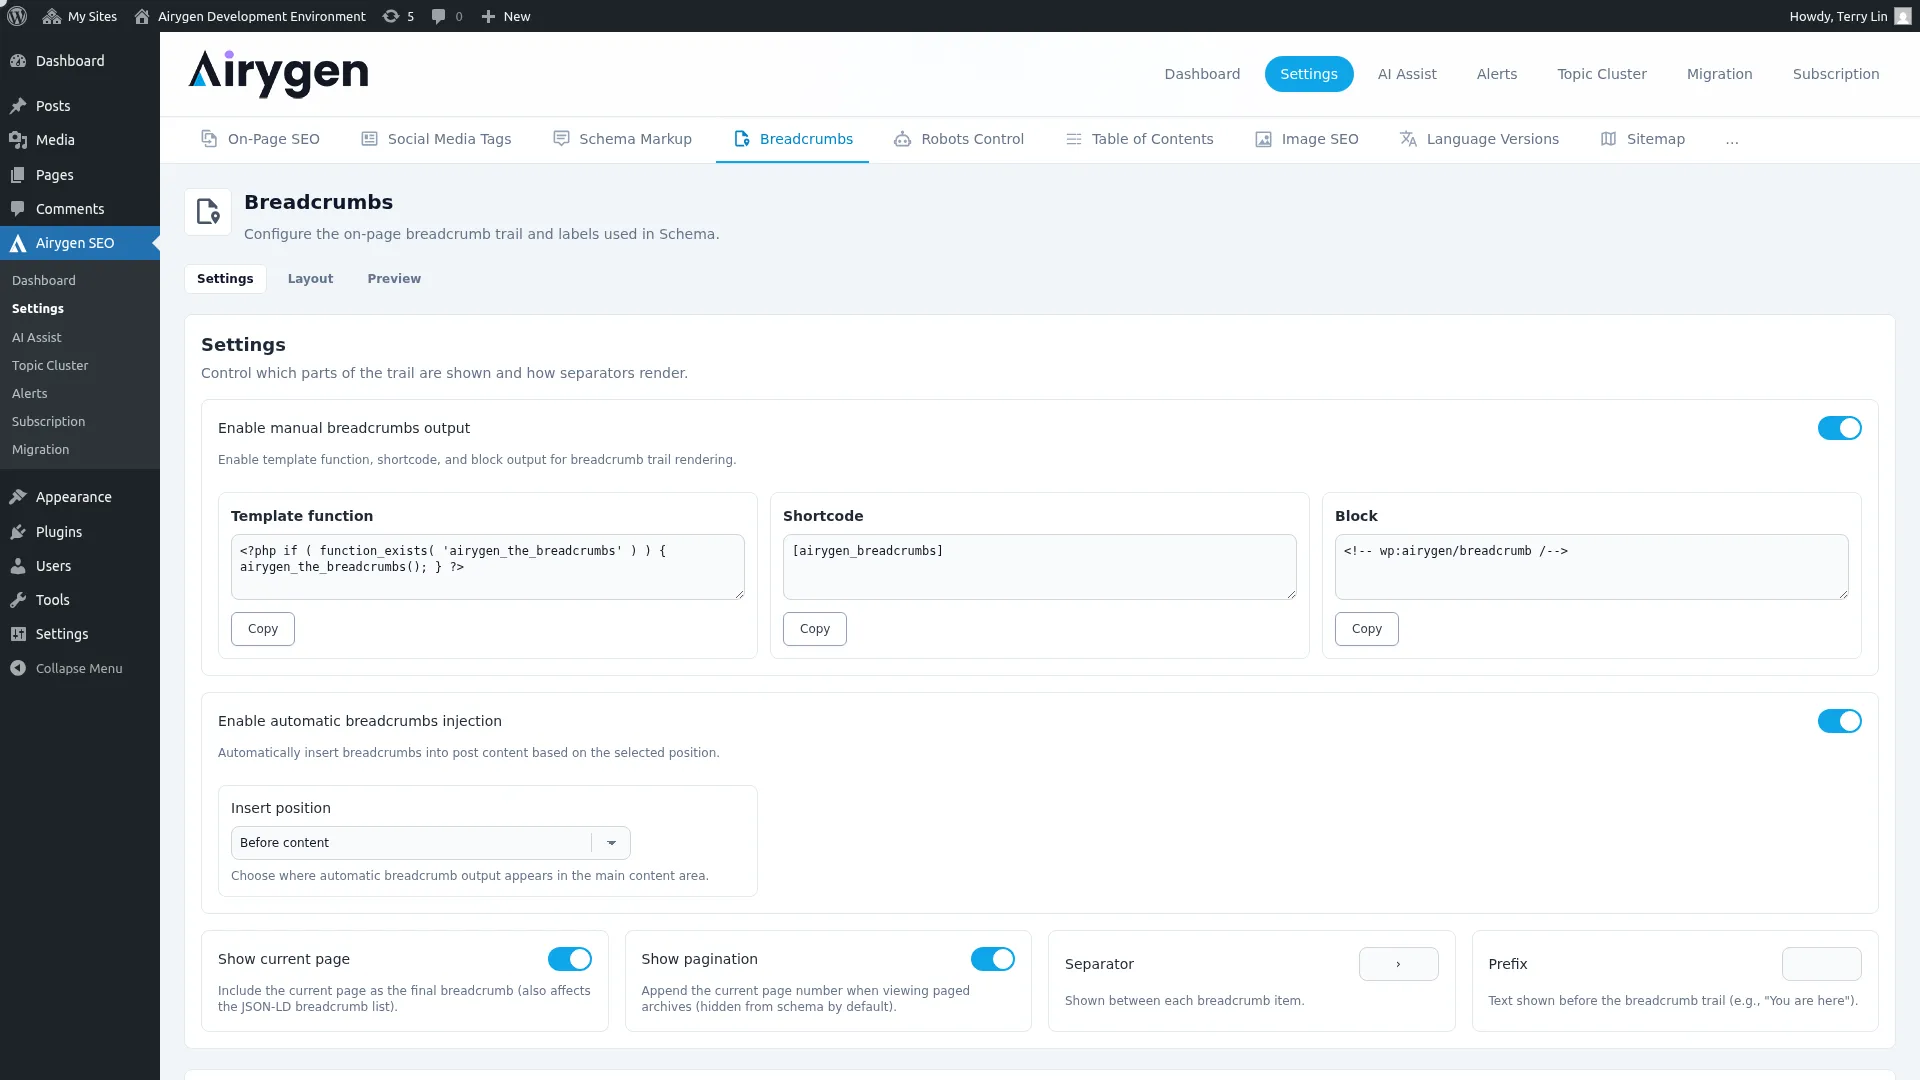
Task: Expand the more tabs ellipsis menu
Action: [x=1732, y=140]
